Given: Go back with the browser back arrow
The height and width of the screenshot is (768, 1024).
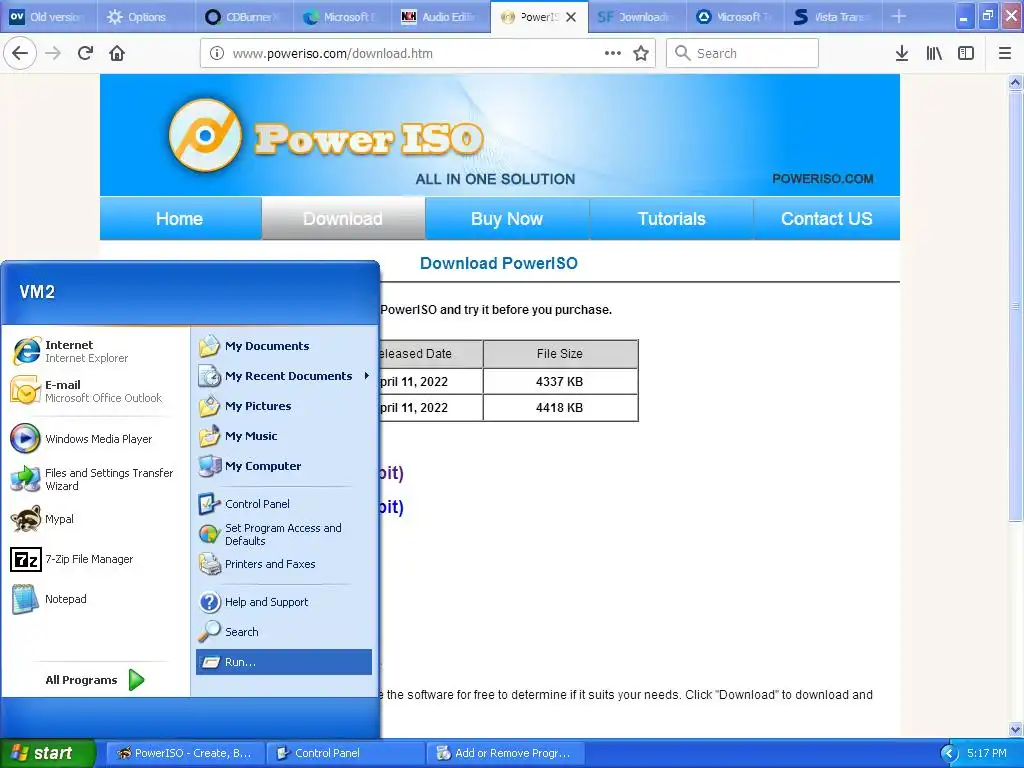Looking at the screenshot, I should pos(20,53).
